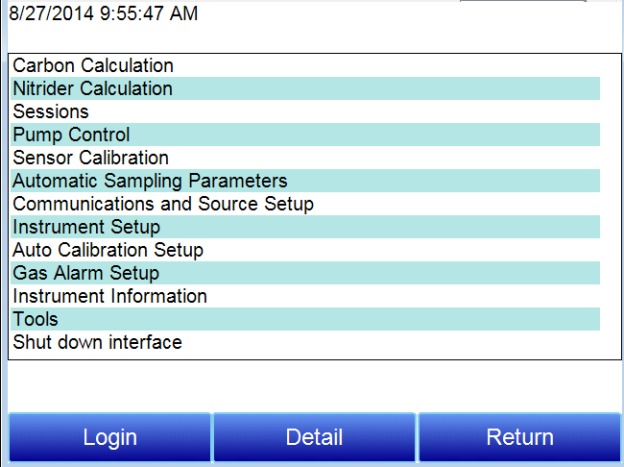Open the Tools menu item
This screenshot has height=467, width=624.
tap(36, 319)
